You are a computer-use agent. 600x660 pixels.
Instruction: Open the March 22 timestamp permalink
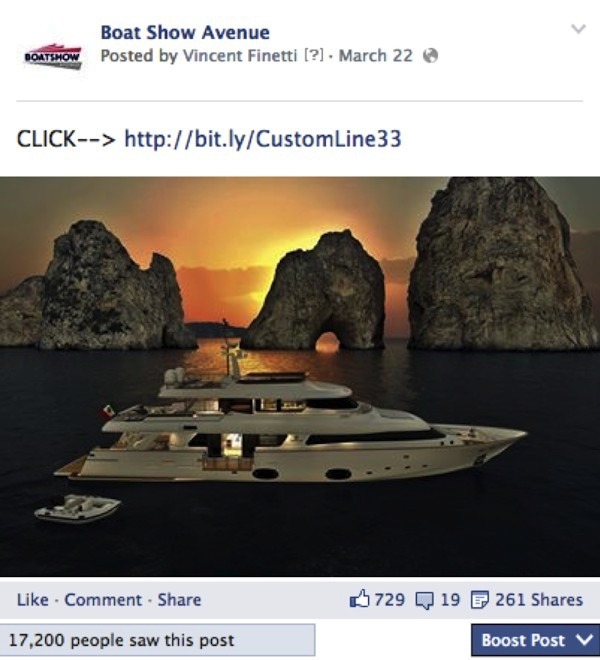pyautogui.click(x=376, y=56)
